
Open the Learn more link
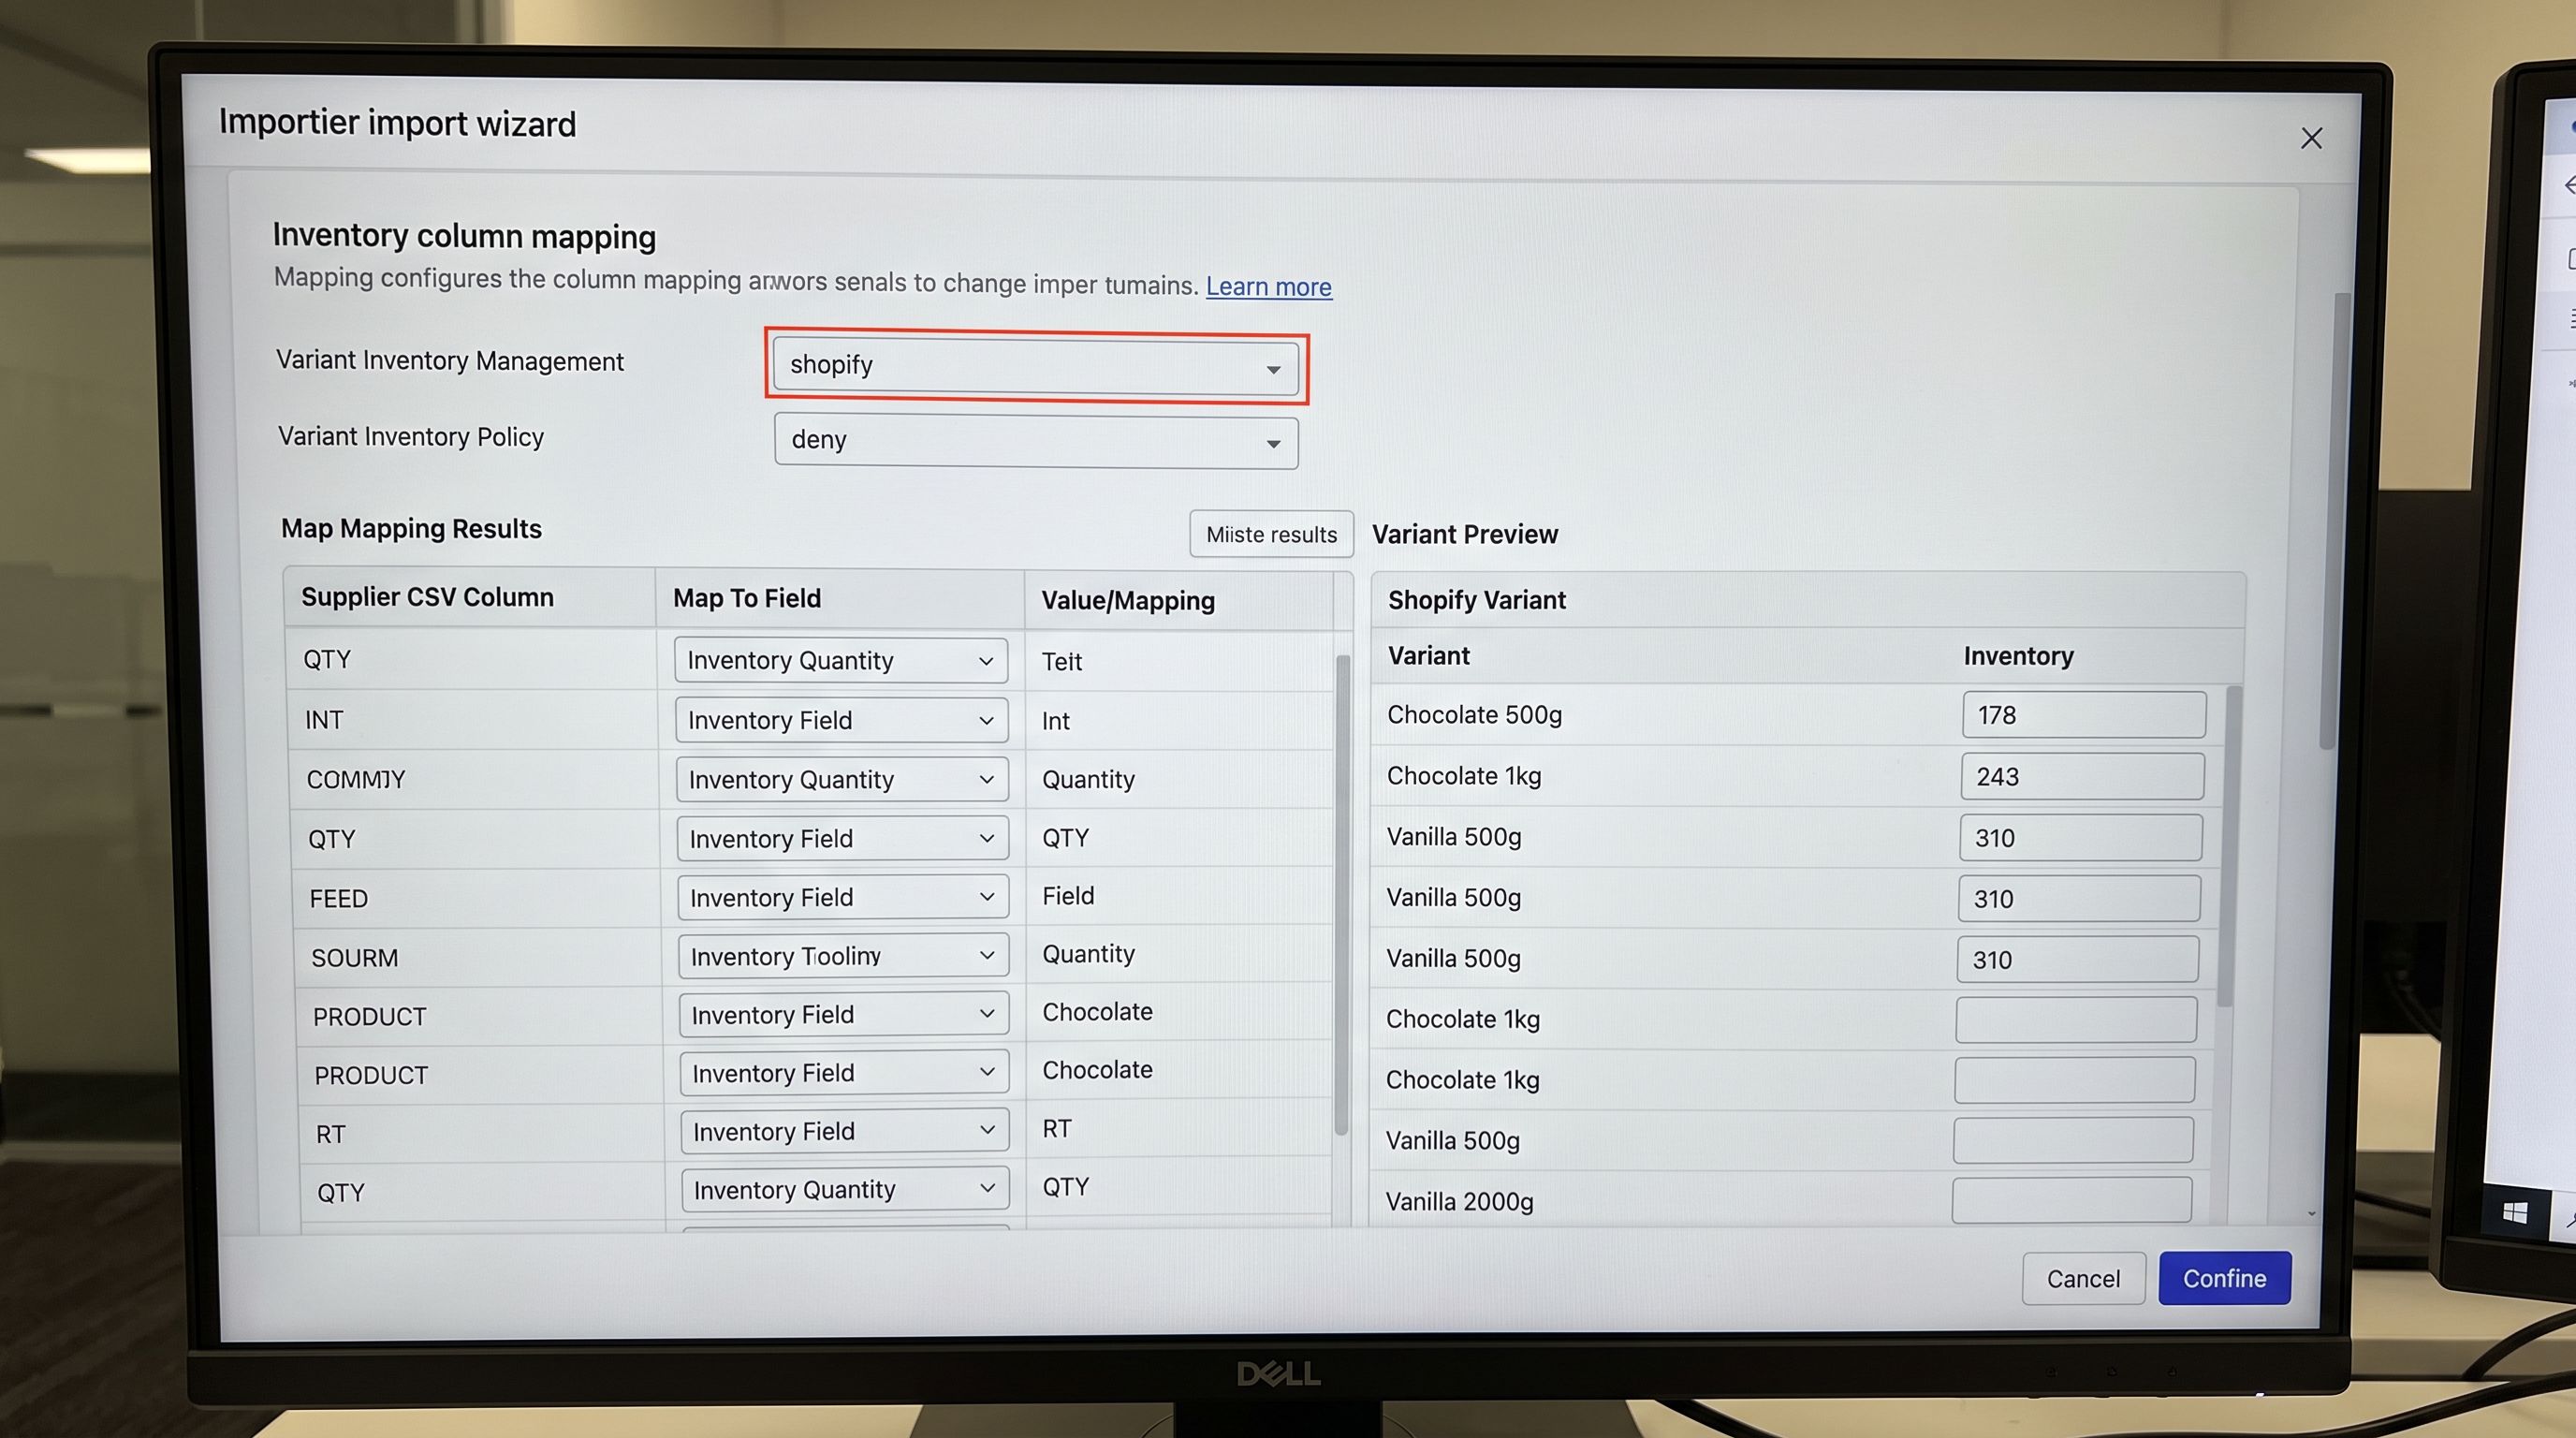click(1268, 287)
